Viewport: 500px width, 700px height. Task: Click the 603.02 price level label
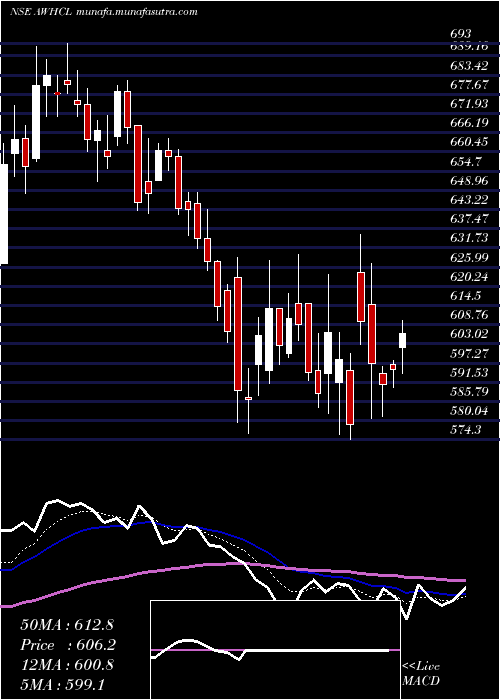(x=469, y=334)
